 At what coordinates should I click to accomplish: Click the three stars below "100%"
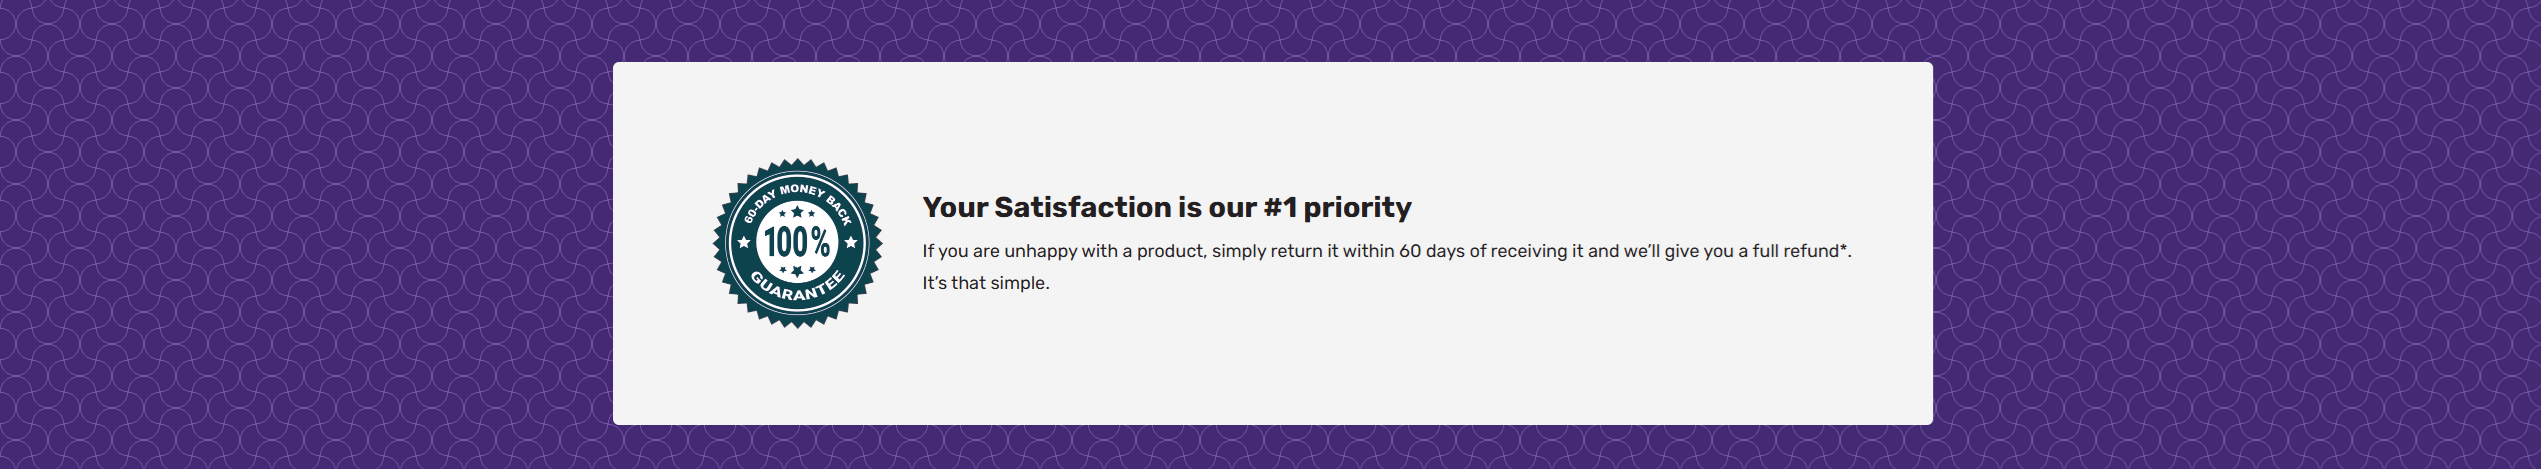797,270
